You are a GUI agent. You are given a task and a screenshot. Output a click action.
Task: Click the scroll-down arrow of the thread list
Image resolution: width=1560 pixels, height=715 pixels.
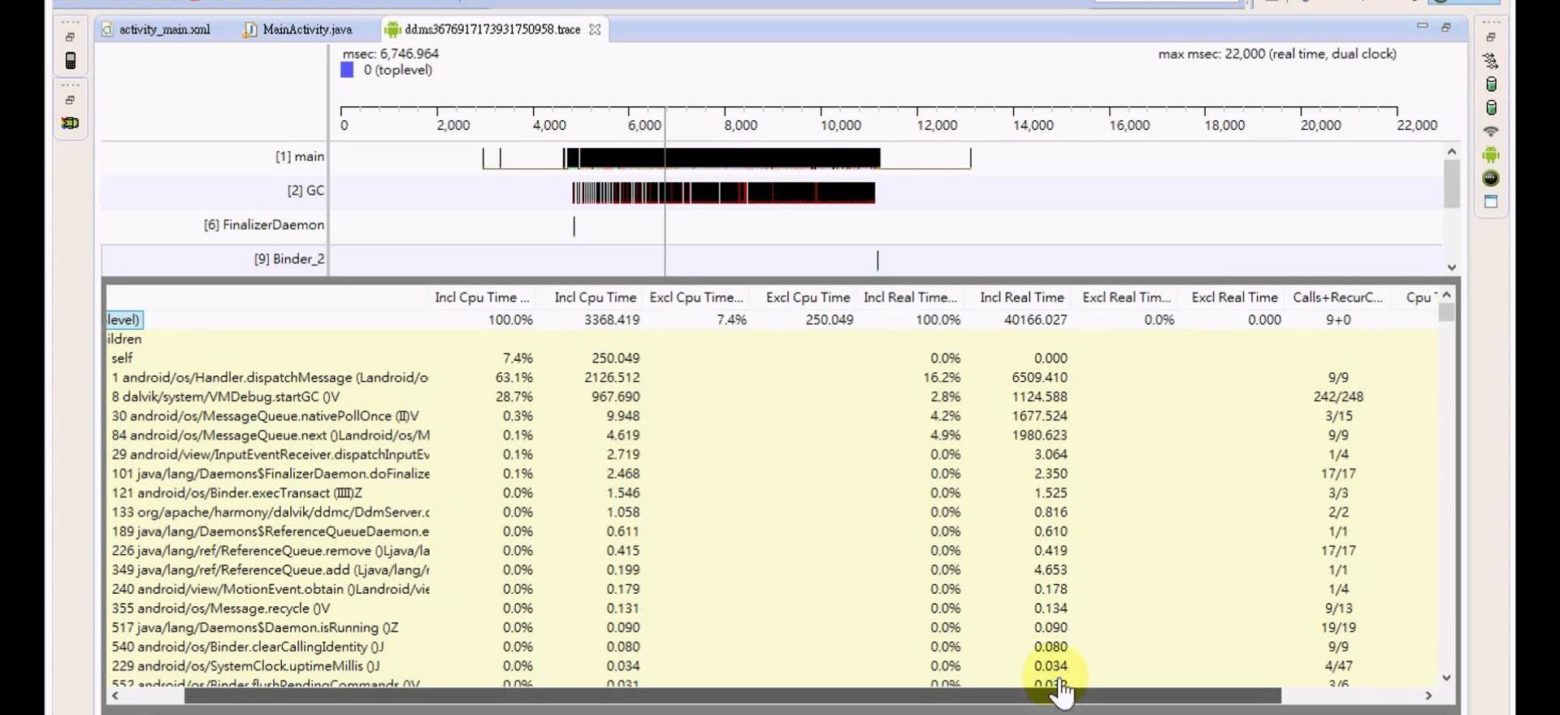[x=1451, y=267]
